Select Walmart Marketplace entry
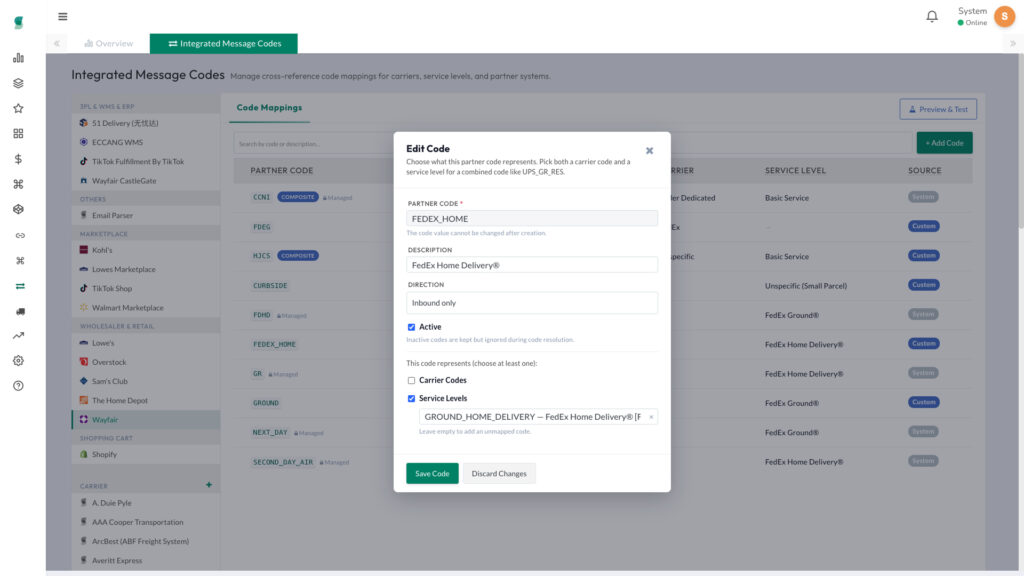Screen dimensions: 1024x576 point(146,308)
